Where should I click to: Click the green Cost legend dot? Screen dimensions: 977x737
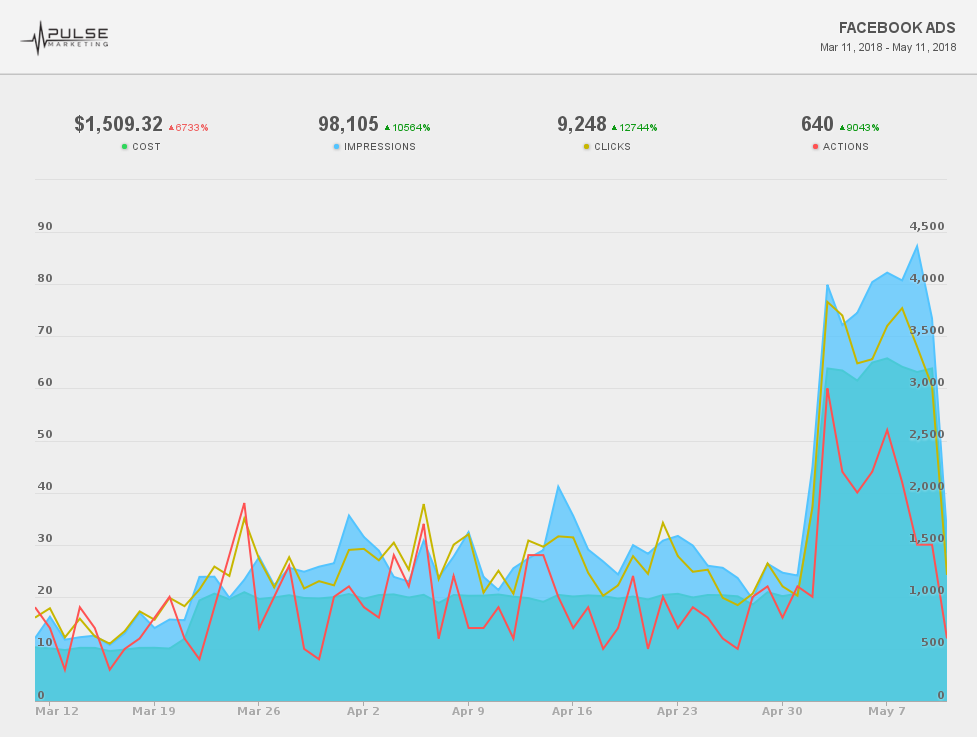tap(125, 147)
